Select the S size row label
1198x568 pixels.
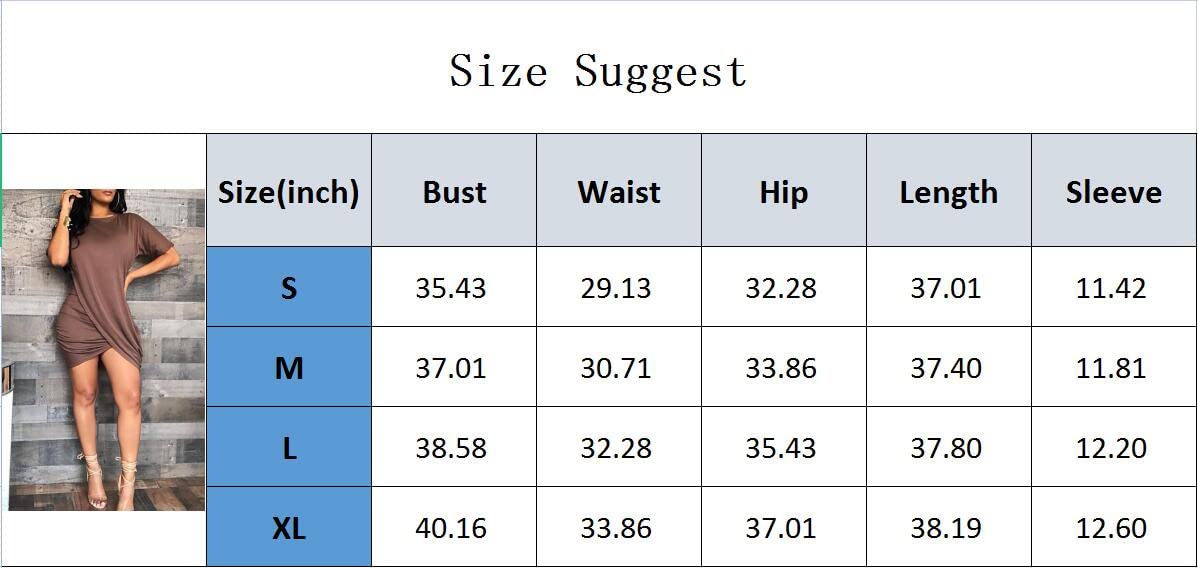[289, 288]
